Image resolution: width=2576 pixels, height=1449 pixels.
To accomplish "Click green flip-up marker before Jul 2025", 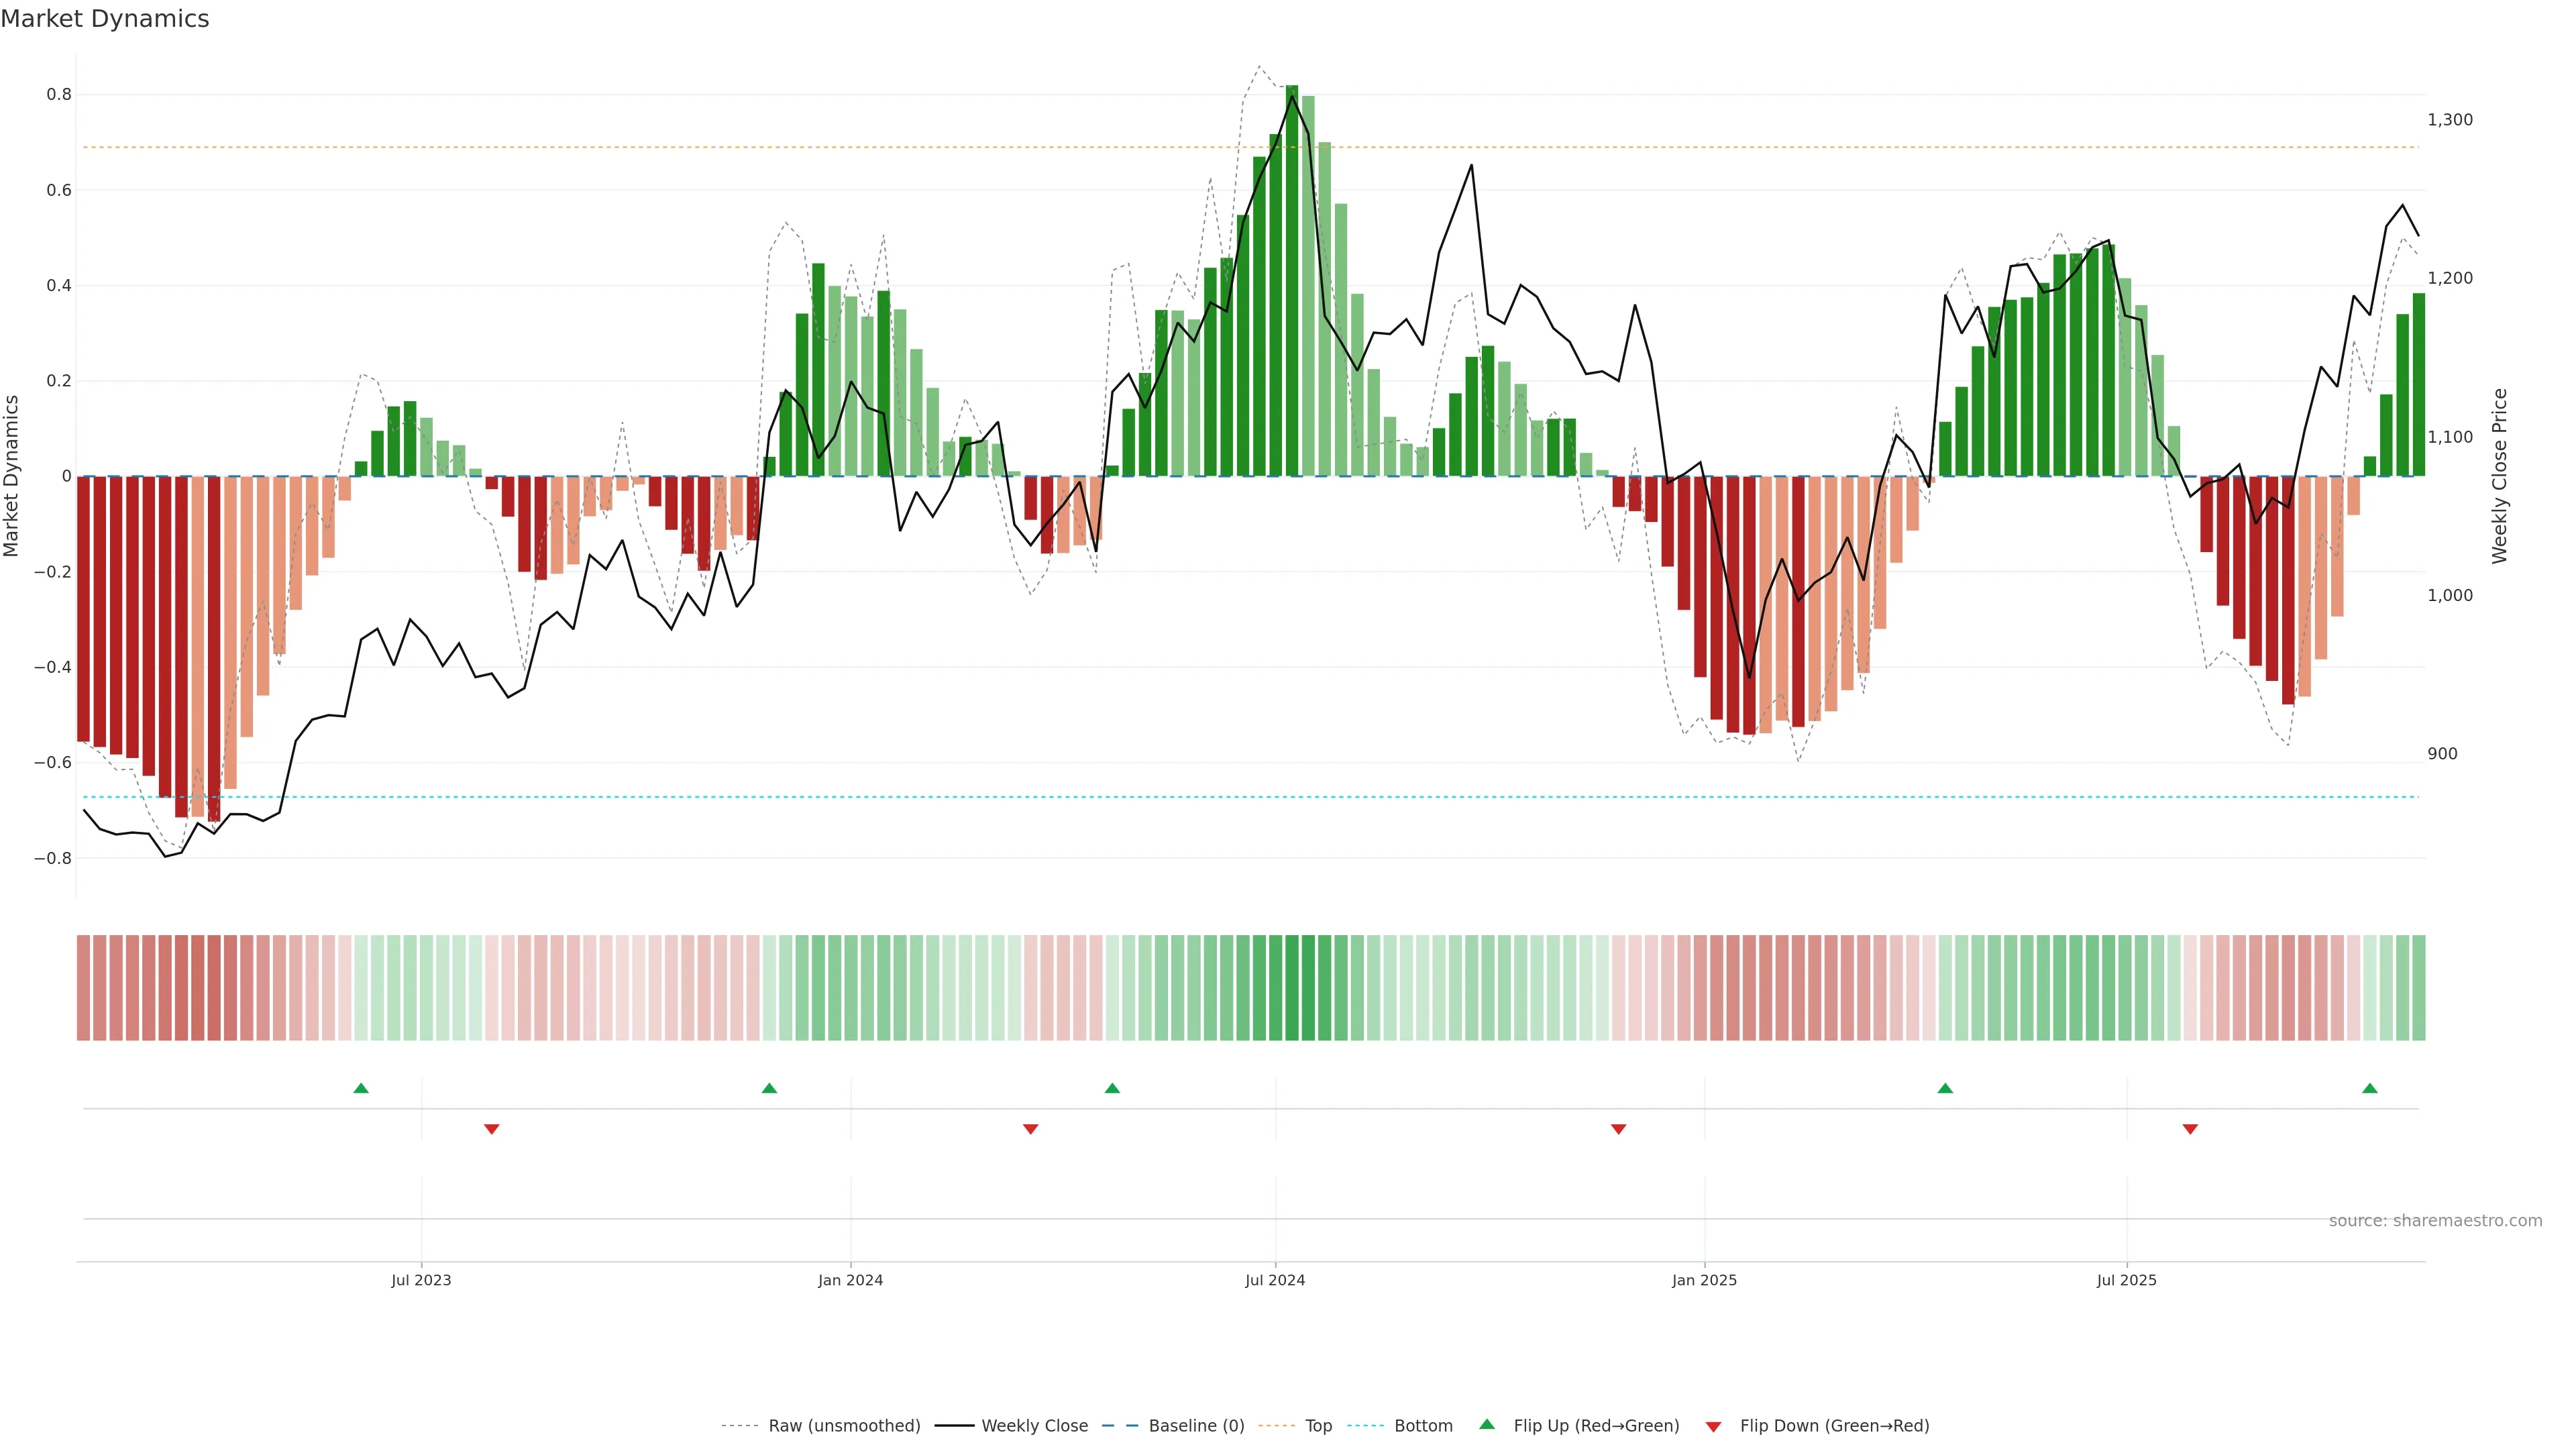I will point(1945,1088).
